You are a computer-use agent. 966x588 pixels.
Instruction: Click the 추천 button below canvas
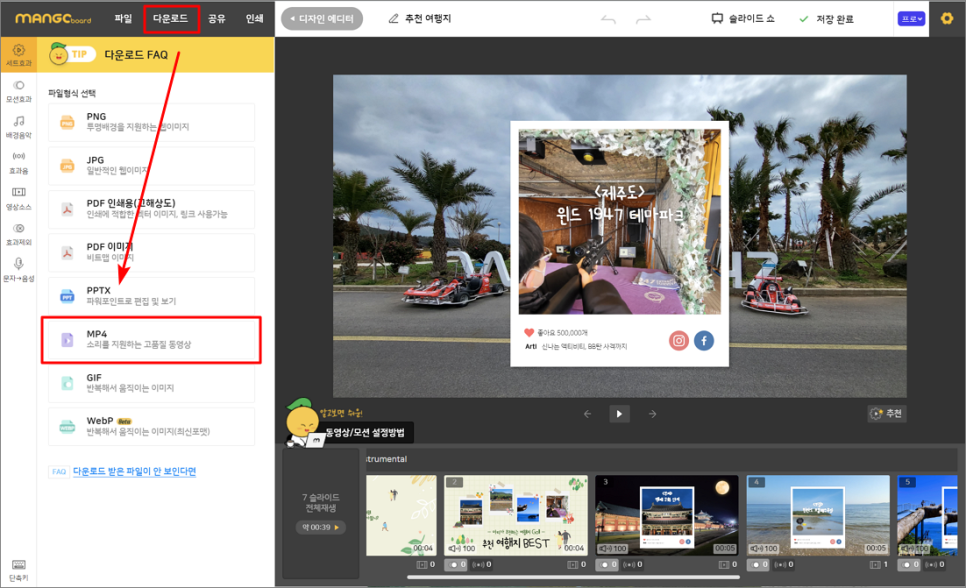pos(886,414)
